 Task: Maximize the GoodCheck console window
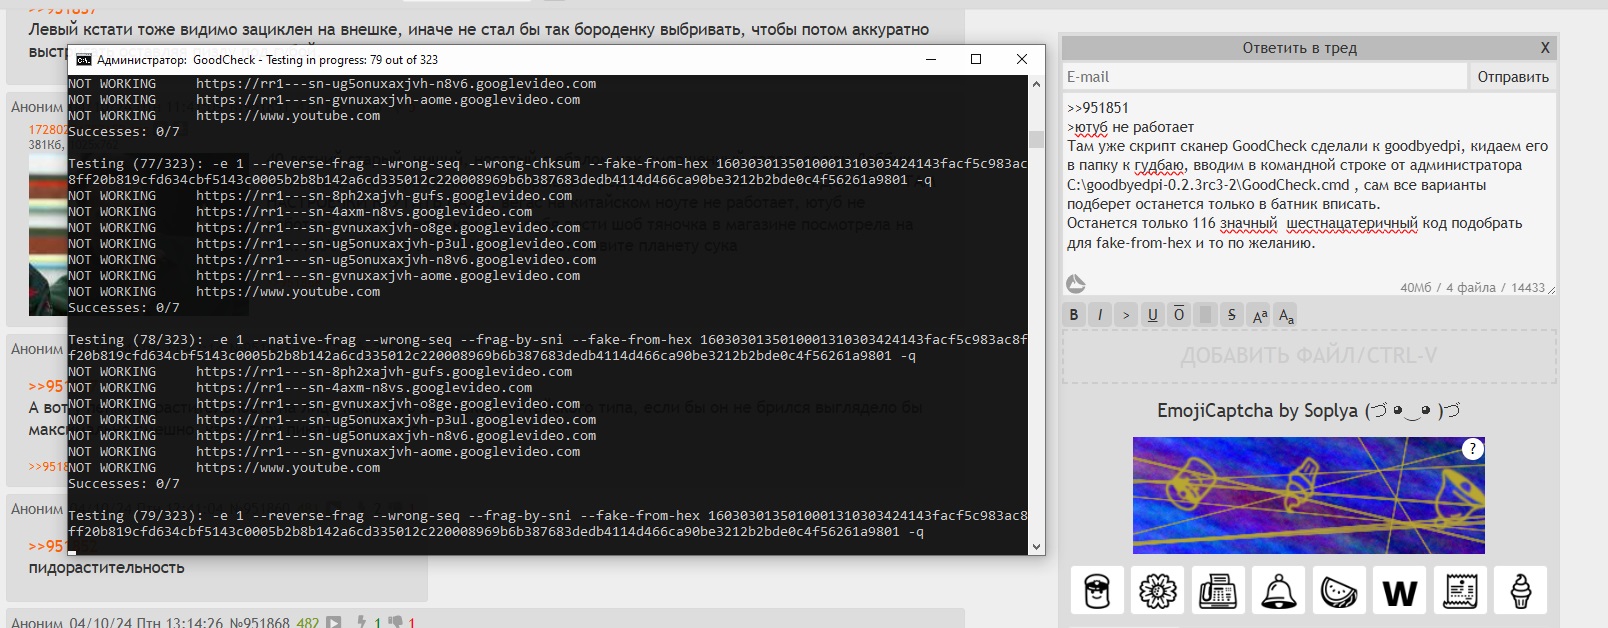click(976, 59)
